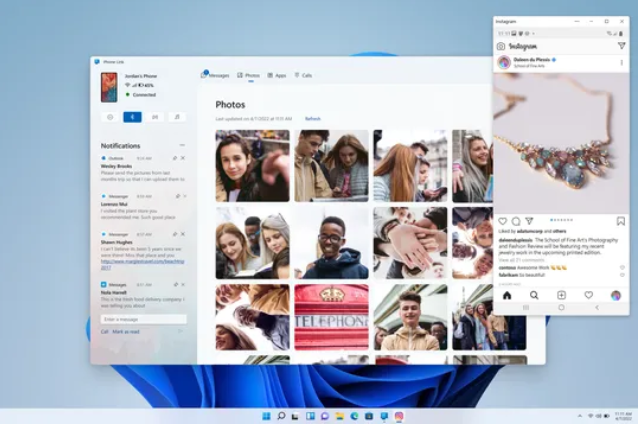Pin the Nola Harrell Messages notification

(176, 285)
